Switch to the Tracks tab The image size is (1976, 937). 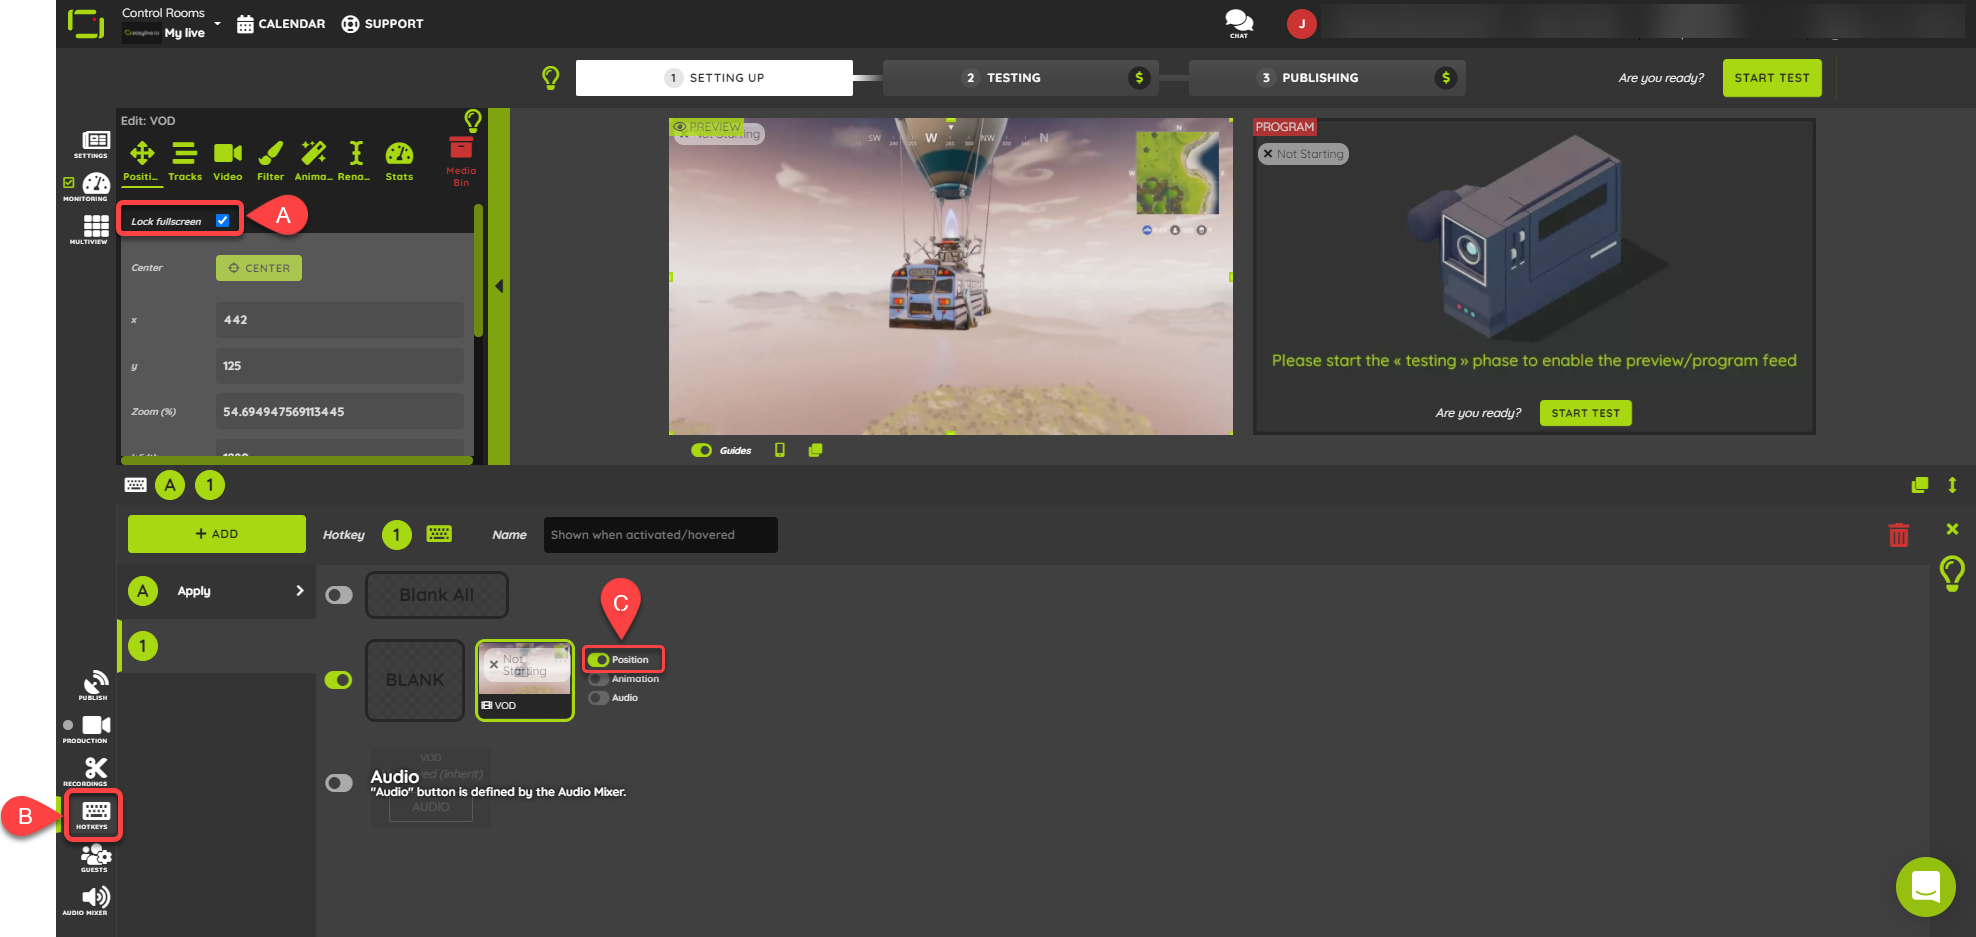[184, 160]
